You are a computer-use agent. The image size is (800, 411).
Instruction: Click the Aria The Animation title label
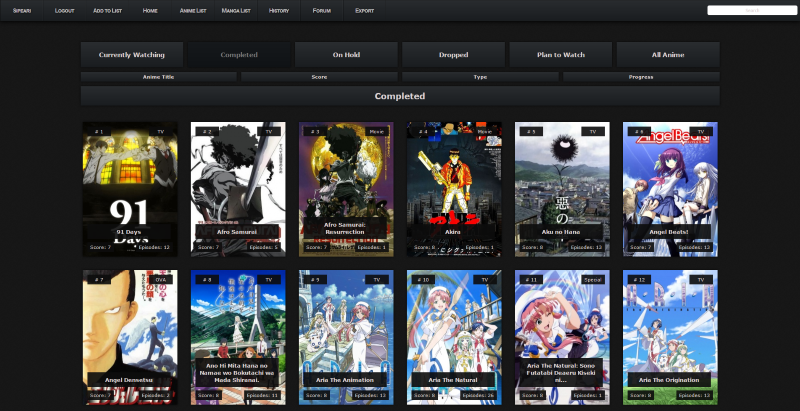[345, 379]
